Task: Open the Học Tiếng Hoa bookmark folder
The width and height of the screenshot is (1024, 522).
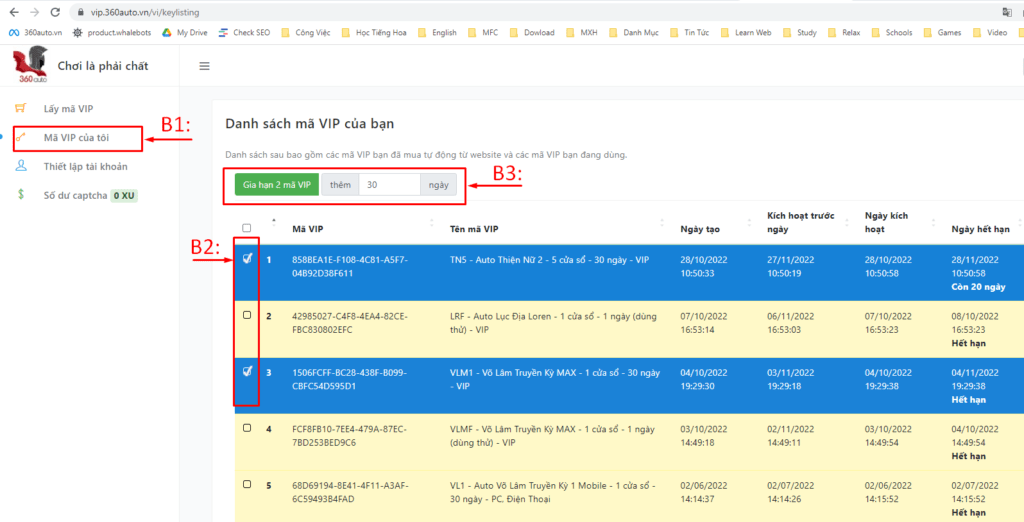Action: pyautogui.click(x=374, y=32)
